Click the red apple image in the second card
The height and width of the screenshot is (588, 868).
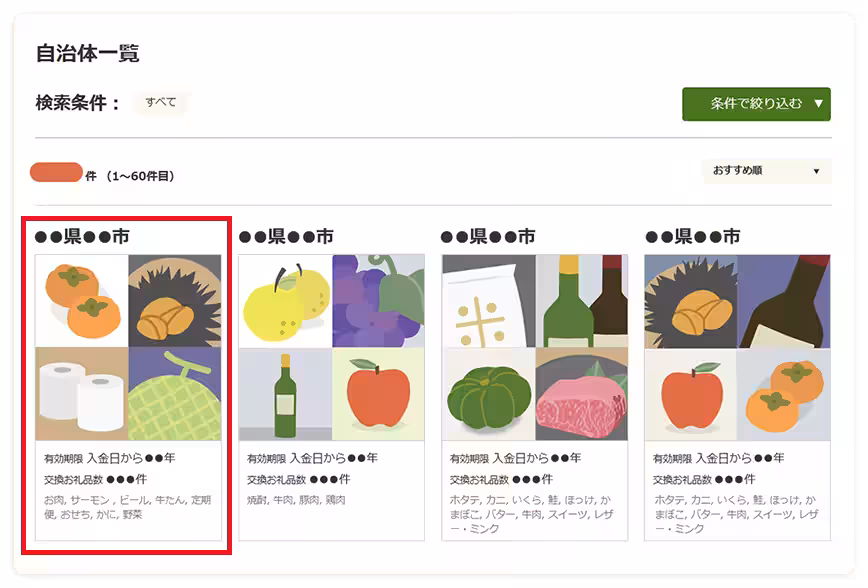pyautogui.click(x=380, y=390)
